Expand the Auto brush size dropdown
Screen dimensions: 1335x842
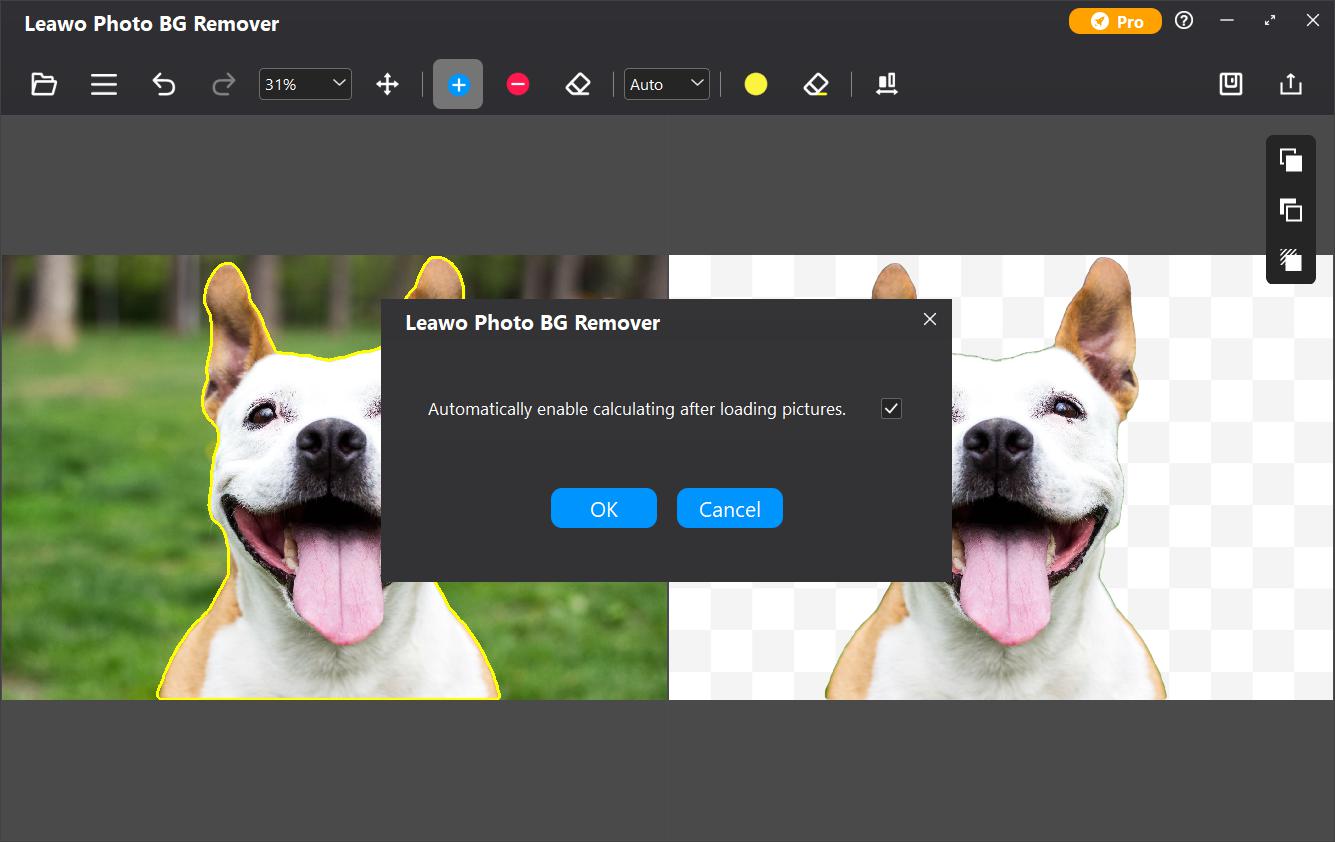(x=697, y=84)
